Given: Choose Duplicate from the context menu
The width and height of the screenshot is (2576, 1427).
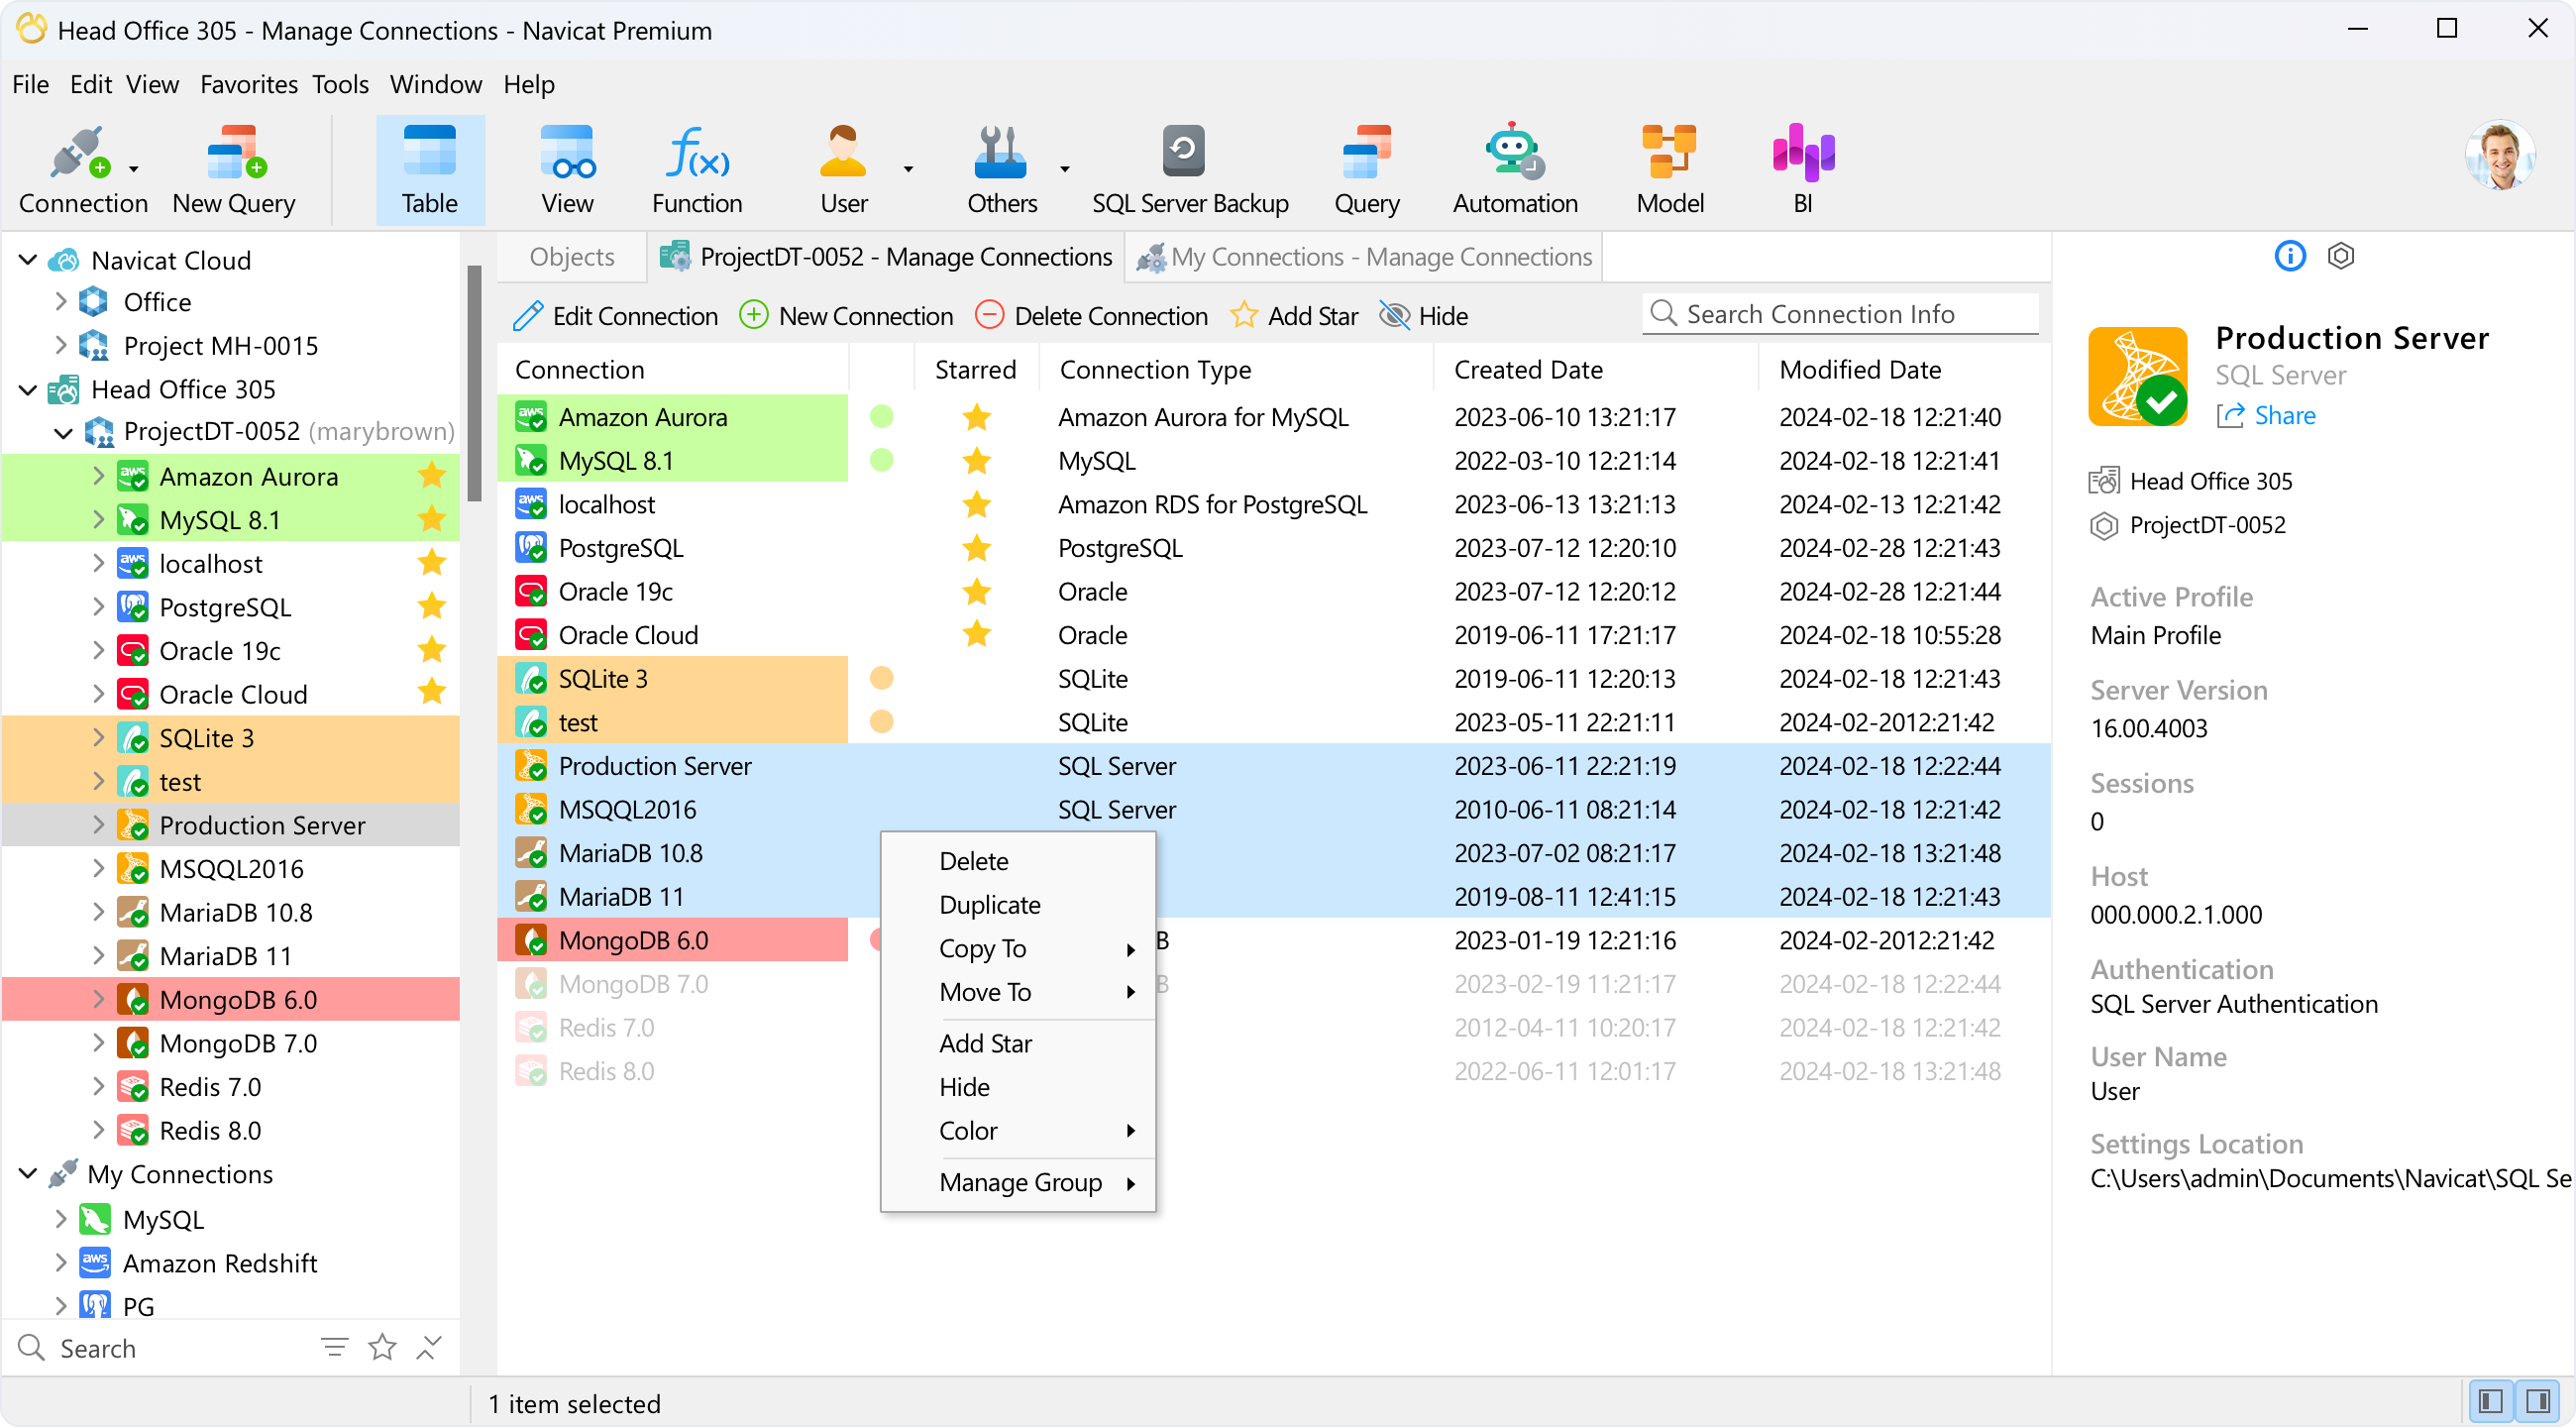Looking at the screenshot, I should pyautogui.click(x=989, y=905).
